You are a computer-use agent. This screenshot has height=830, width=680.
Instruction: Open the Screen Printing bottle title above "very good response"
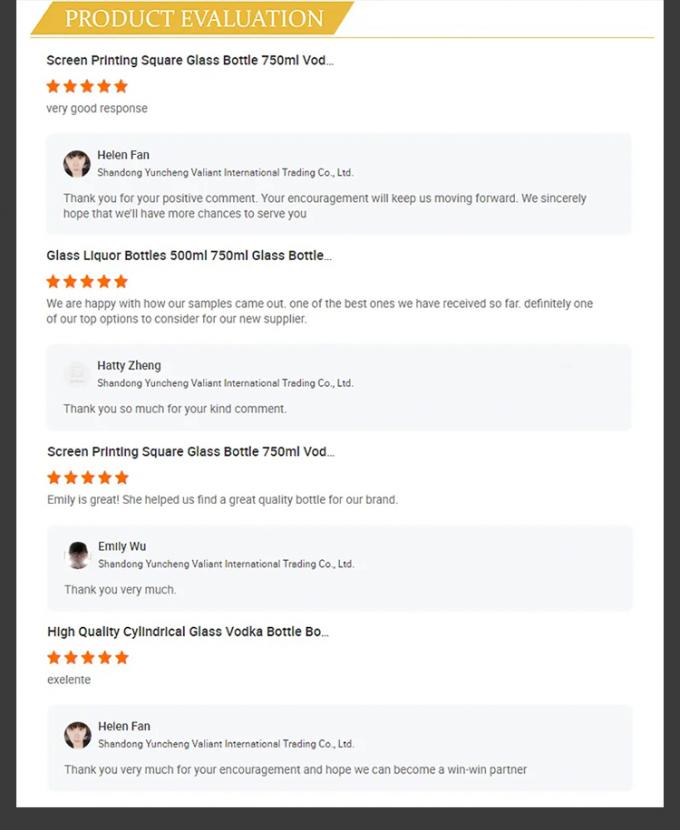[x=190, y=61]
